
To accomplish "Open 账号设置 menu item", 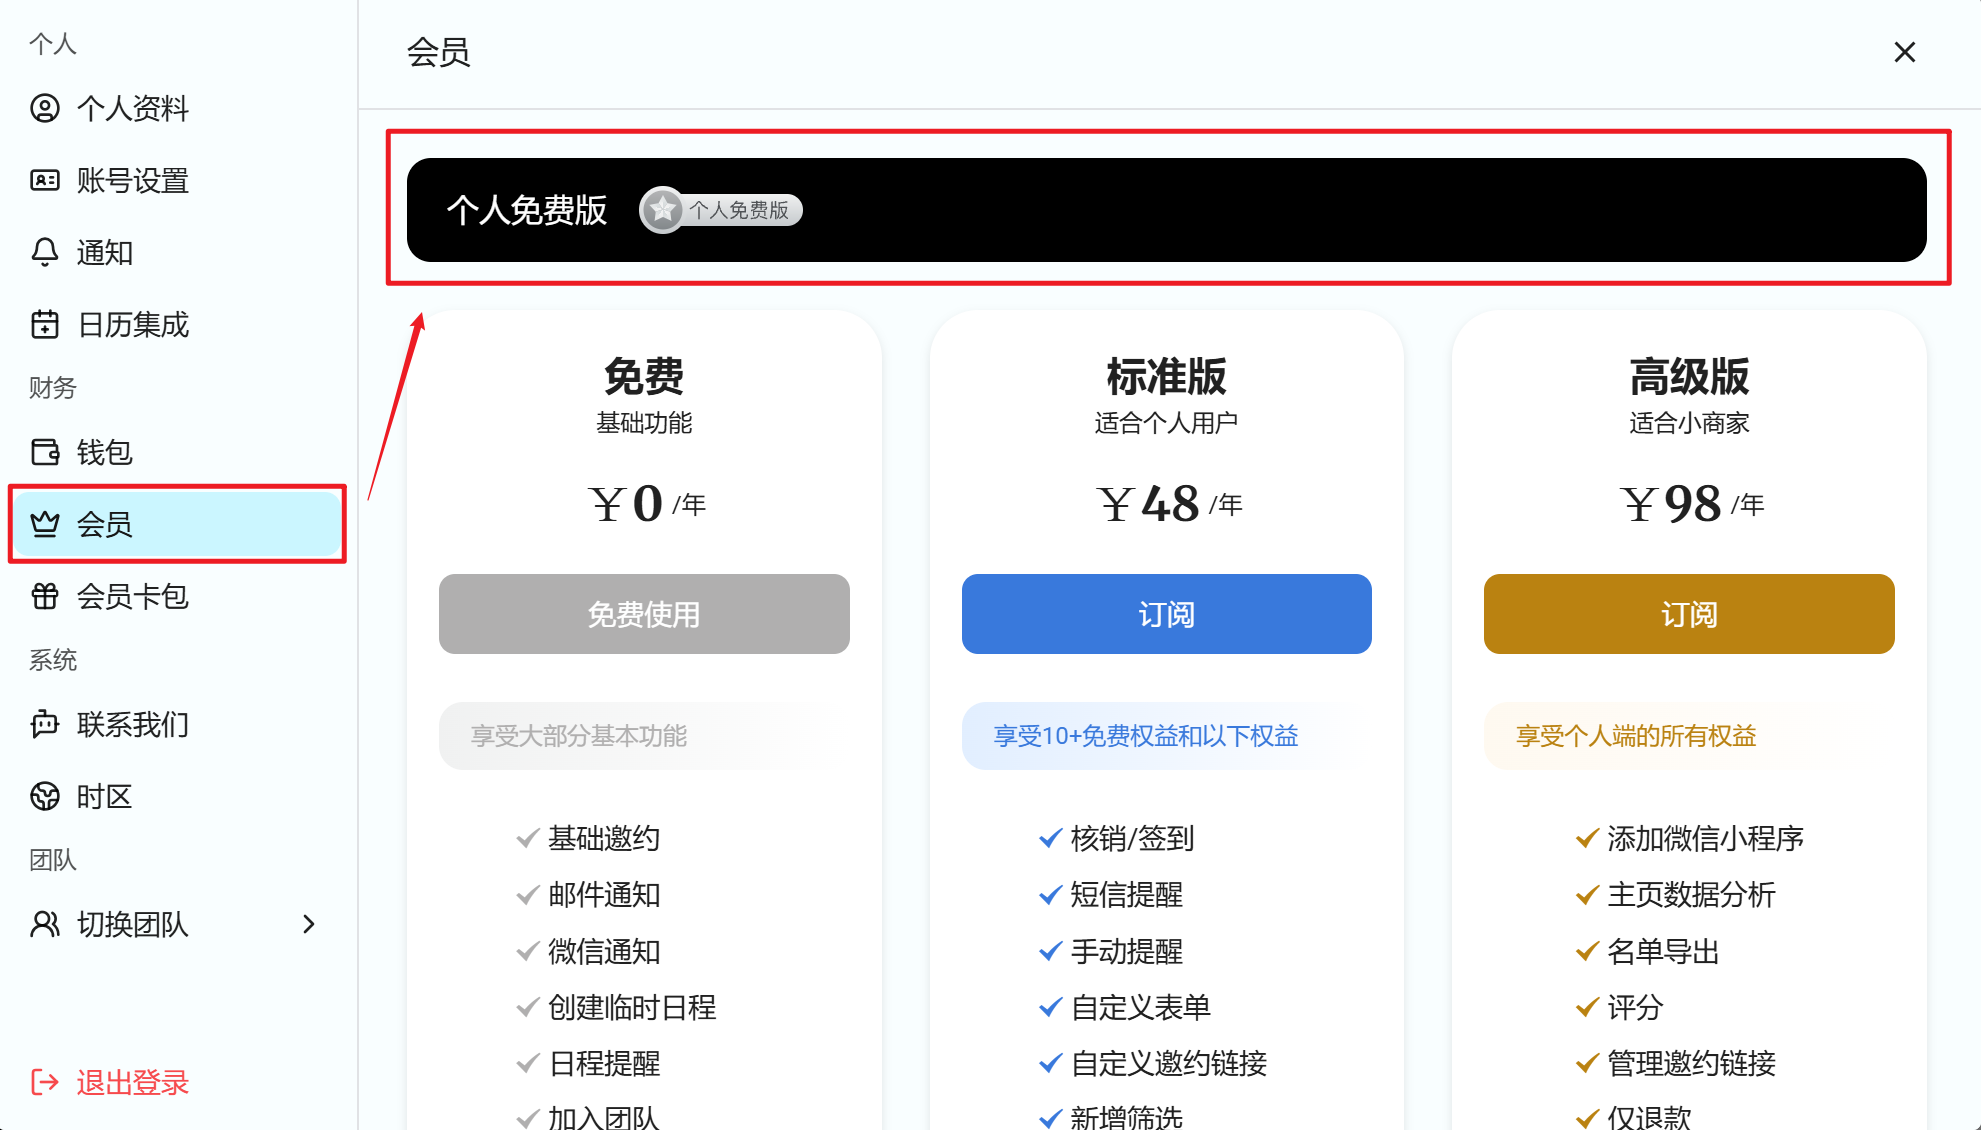I will 178,180.
